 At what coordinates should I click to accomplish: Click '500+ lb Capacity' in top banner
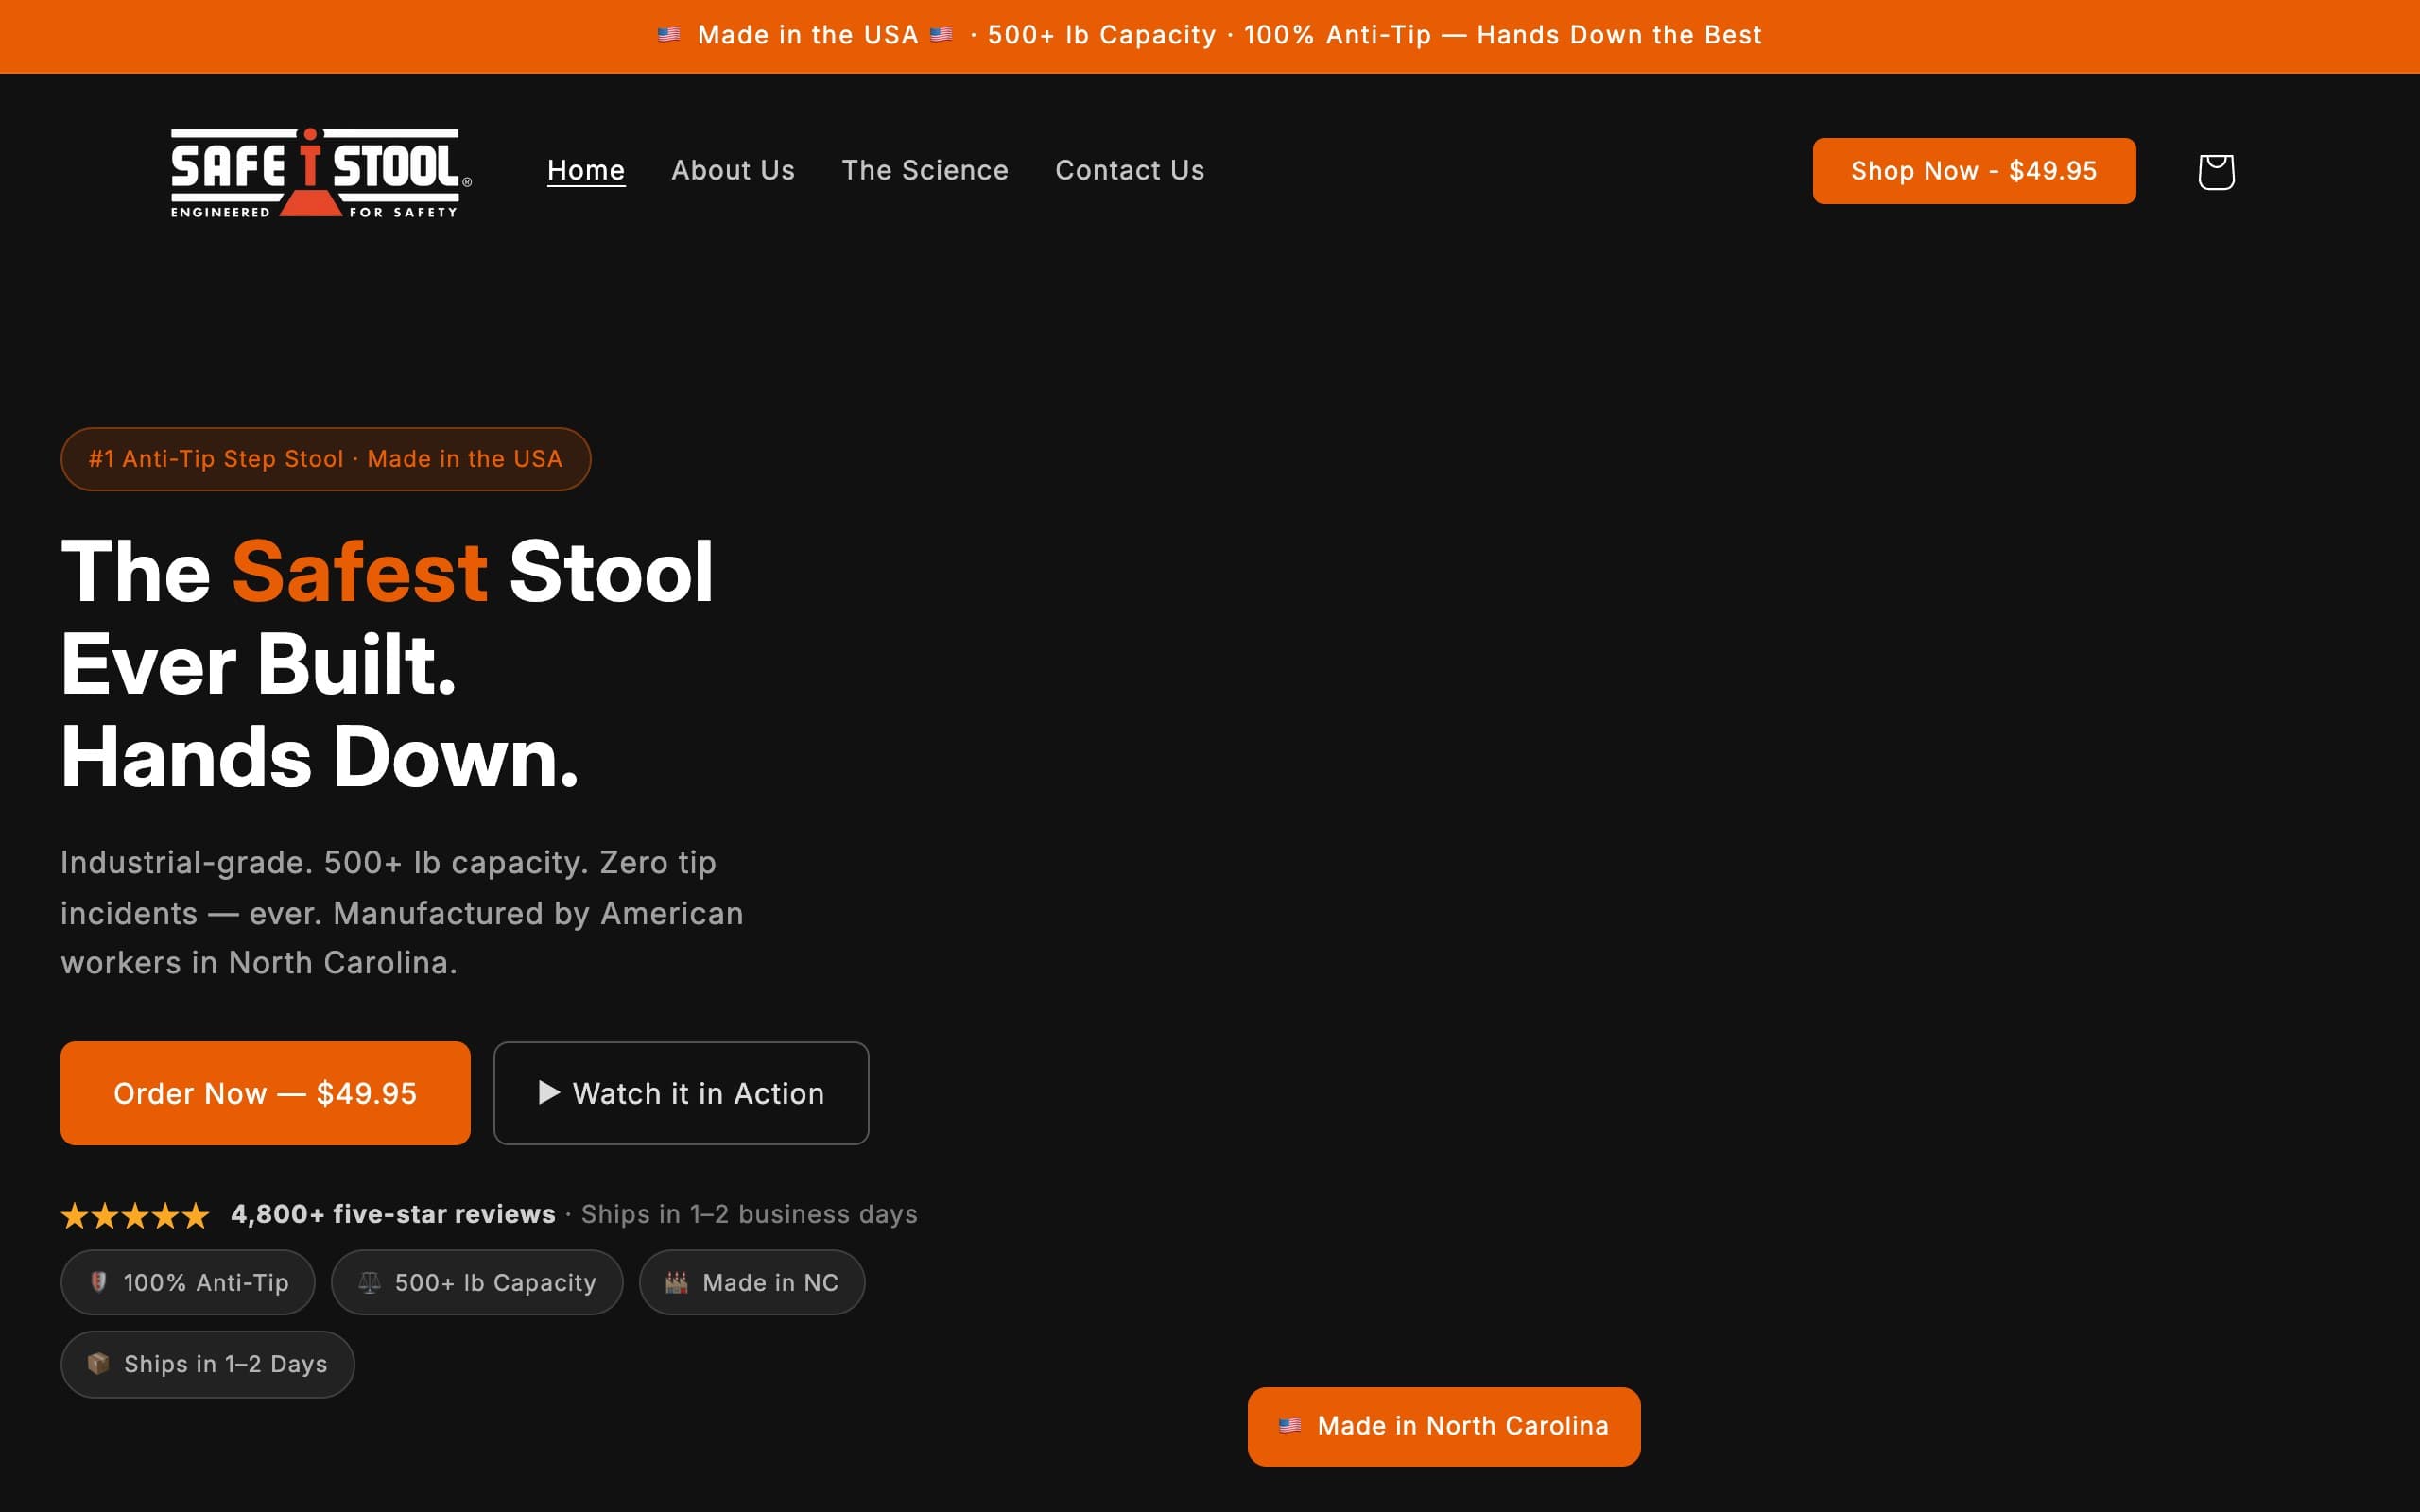point(1102,35)
